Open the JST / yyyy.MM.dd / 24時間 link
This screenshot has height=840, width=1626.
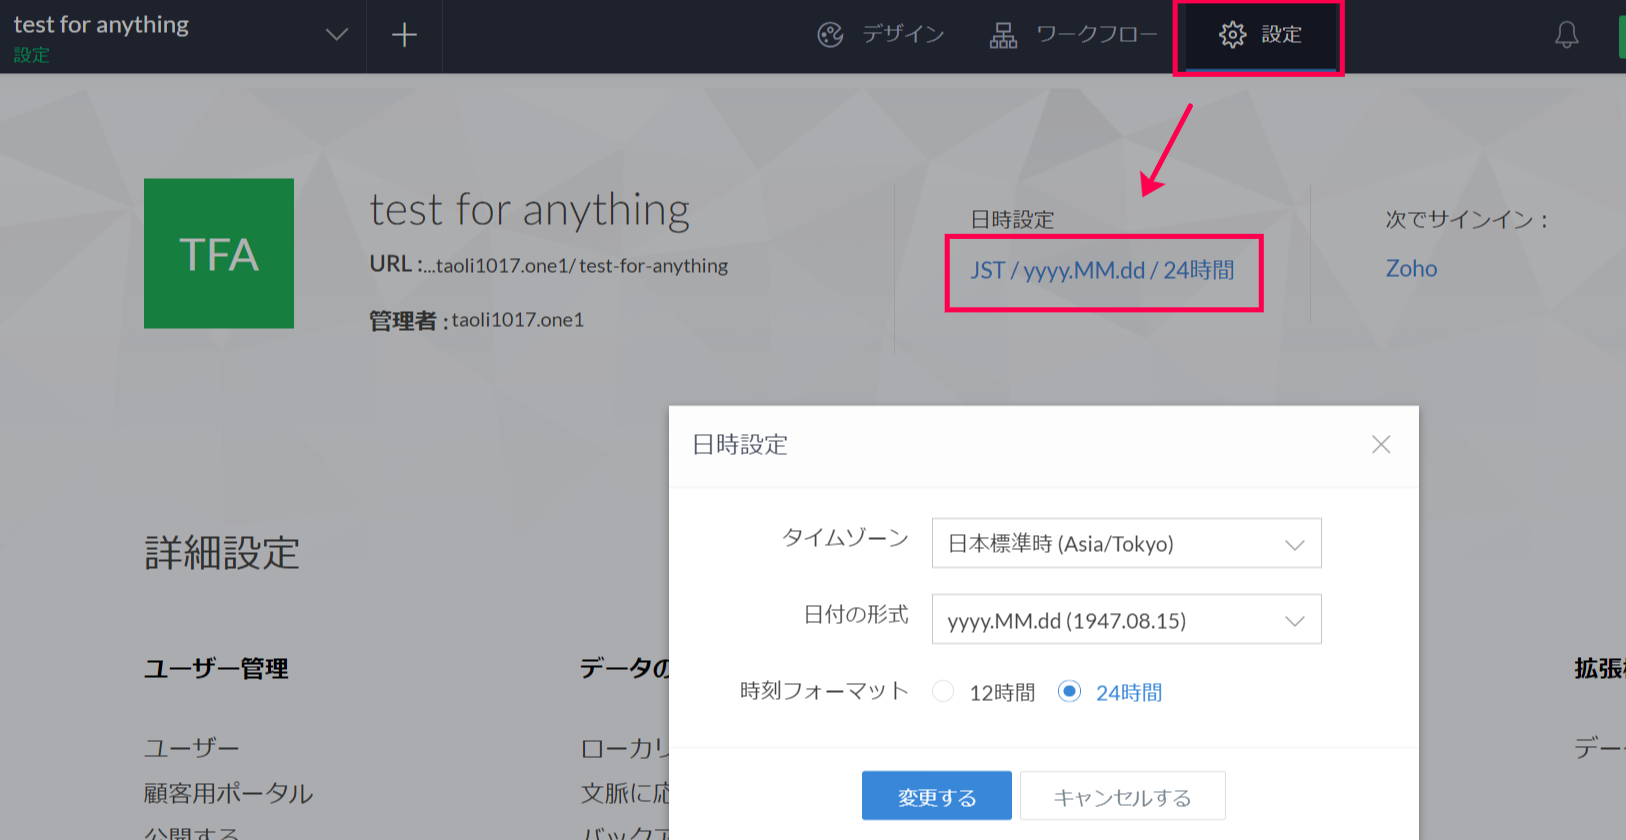coord(1102,270)
